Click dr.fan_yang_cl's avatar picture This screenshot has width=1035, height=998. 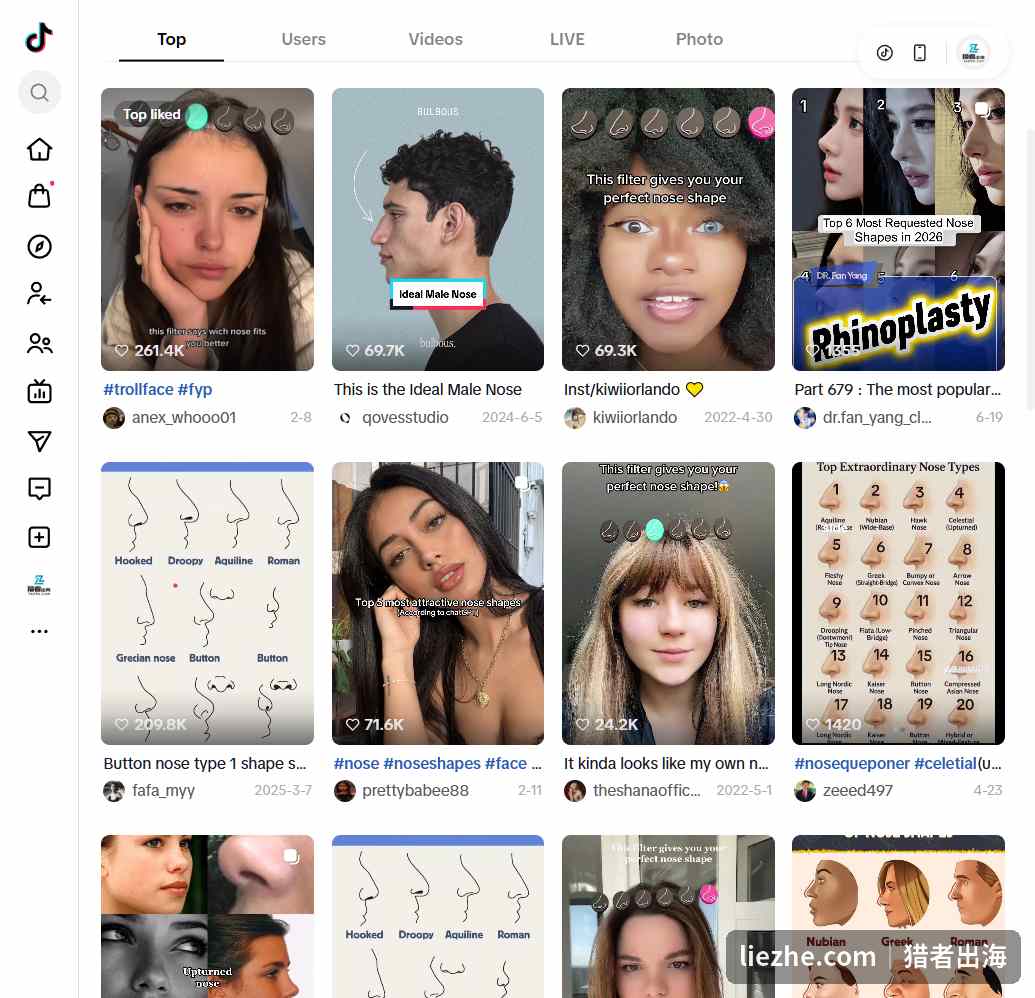click(805, 418)
